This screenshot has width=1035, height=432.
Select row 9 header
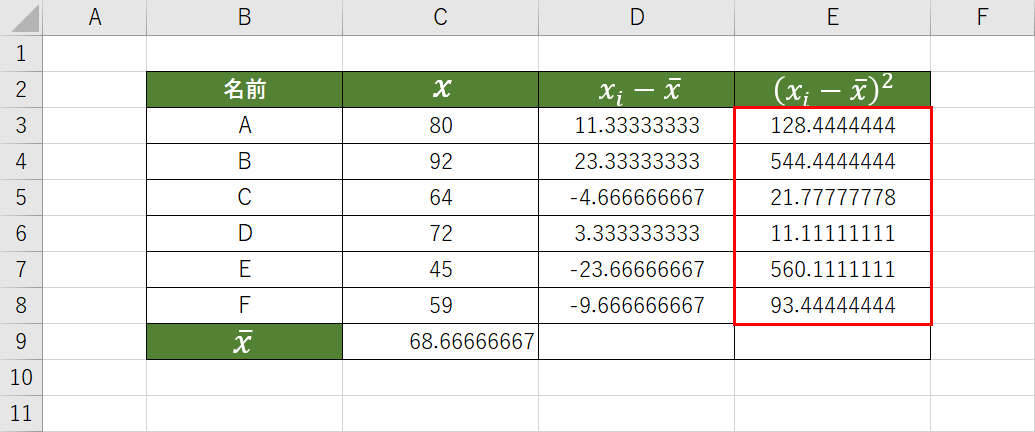[x=22, y=342]
